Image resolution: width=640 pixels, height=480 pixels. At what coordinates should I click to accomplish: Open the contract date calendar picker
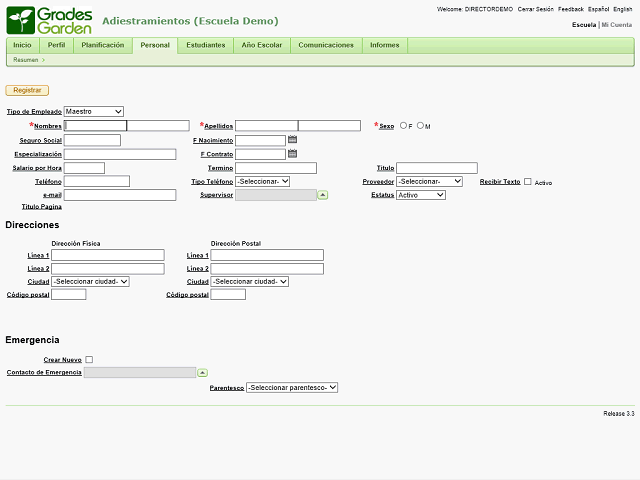pyautogui.click(x=292, y=153)
